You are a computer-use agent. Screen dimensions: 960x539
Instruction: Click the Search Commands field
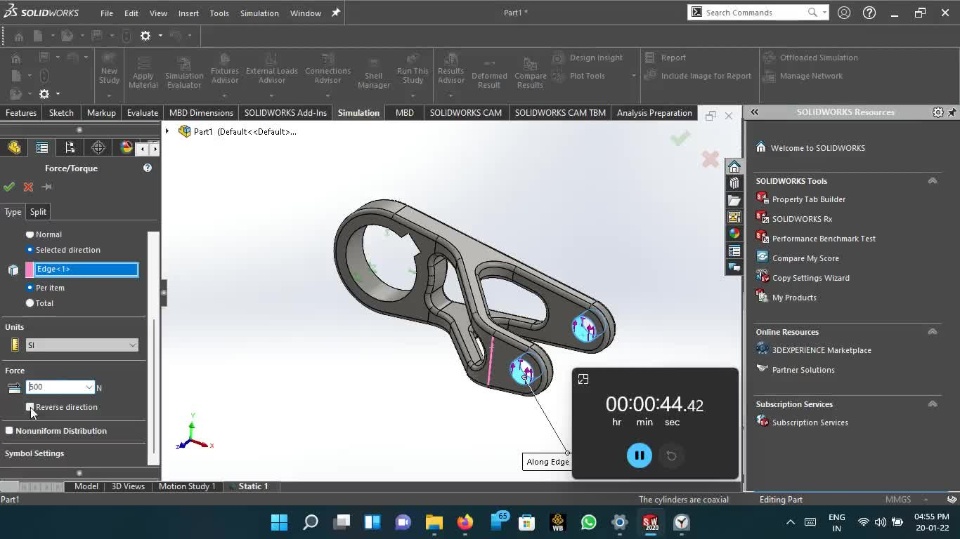[x=756, y=12]
